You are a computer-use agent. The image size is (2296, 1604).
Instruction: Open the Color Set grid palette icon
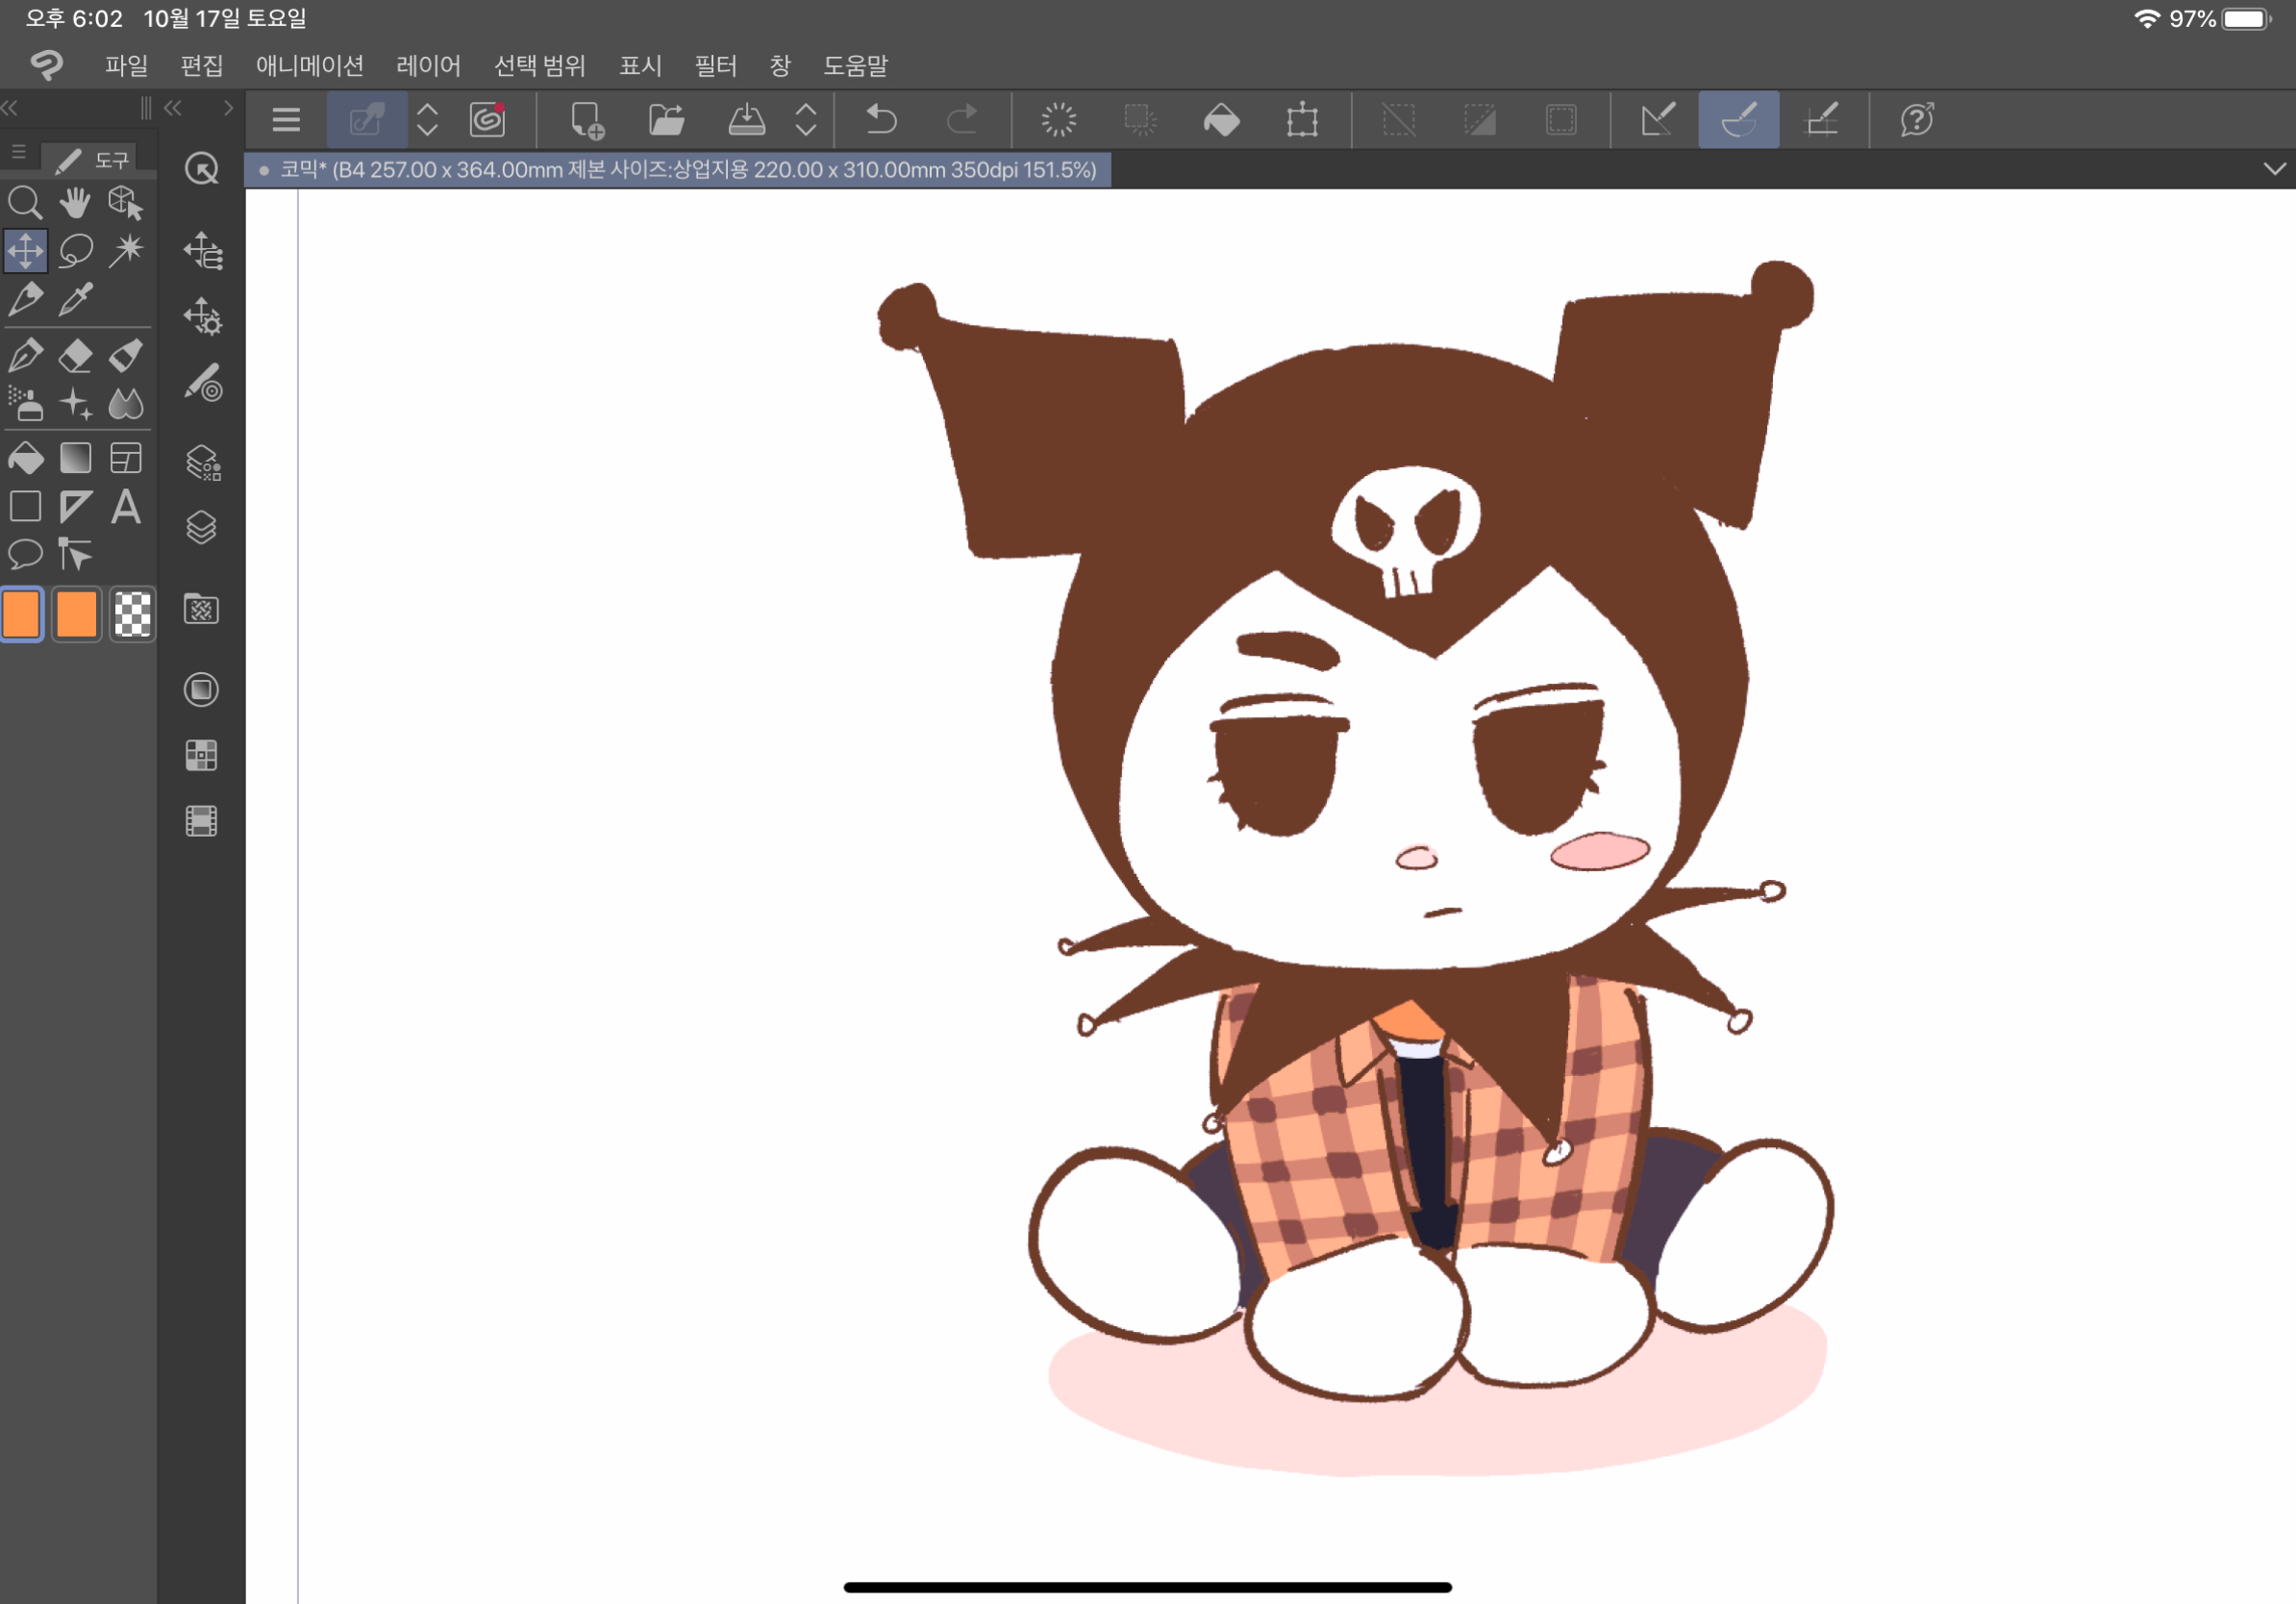(202, 756)
